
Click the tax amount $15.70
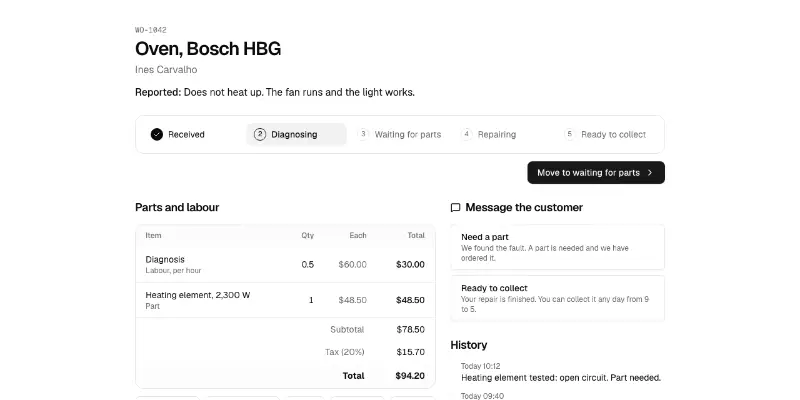(x=411, y=352)
